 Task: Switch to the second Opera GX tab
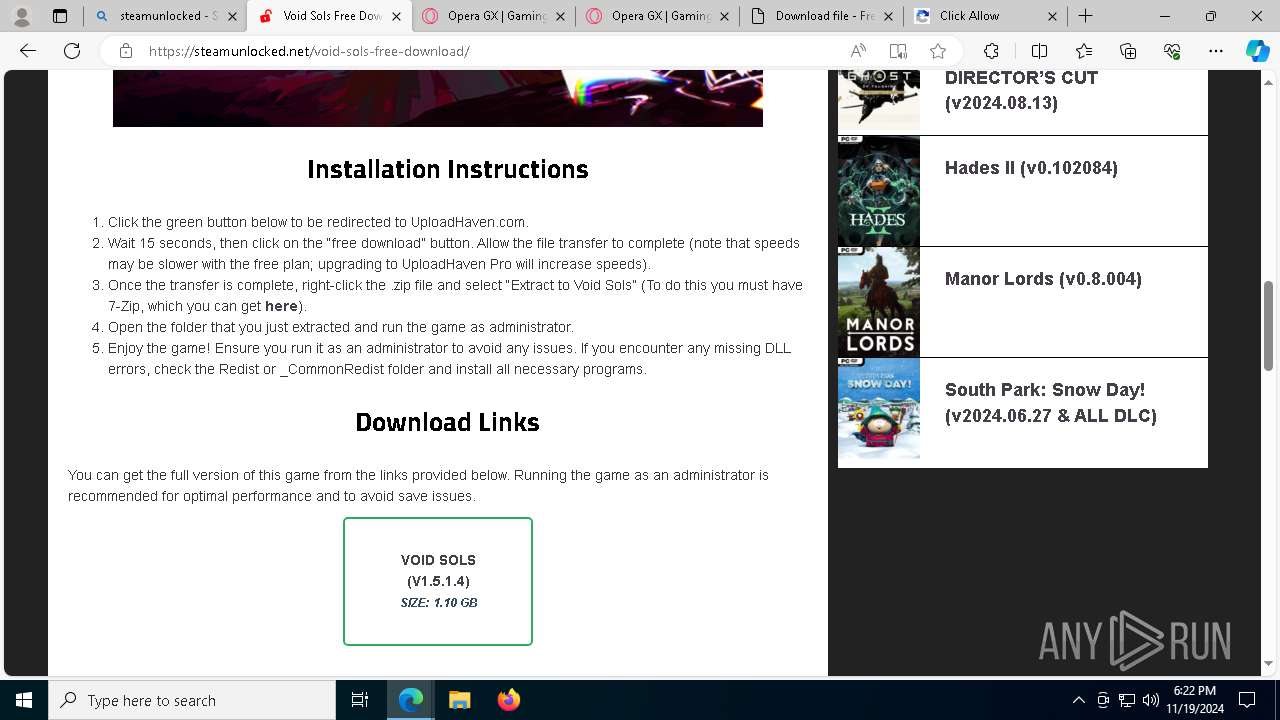point(657,16)
